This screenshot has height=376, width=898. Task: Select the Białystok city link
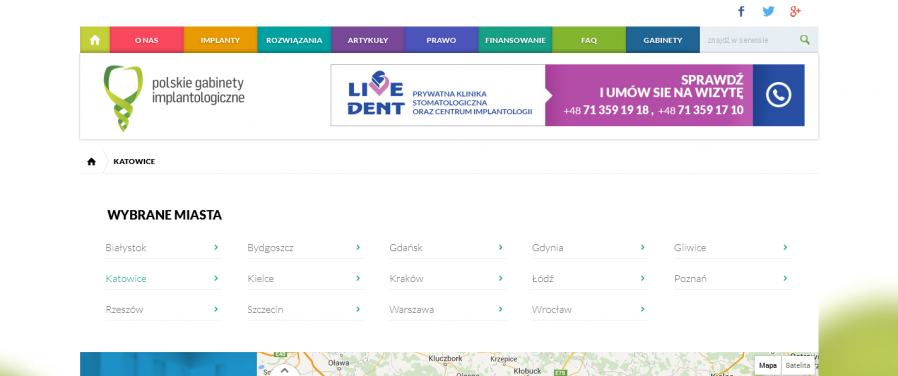pyautogui.click(x=126, y=248)
